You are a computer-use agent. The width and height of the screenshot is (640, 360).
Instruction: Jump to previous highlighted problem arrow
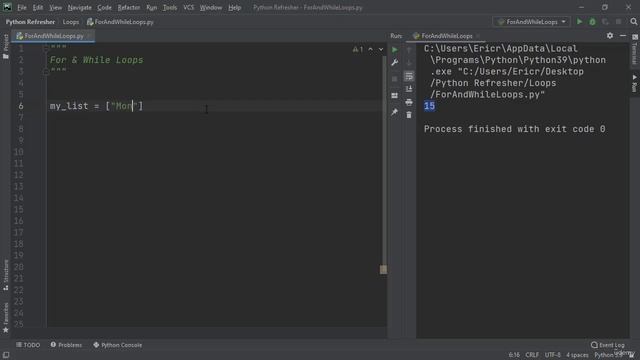[x=371, y=49]
